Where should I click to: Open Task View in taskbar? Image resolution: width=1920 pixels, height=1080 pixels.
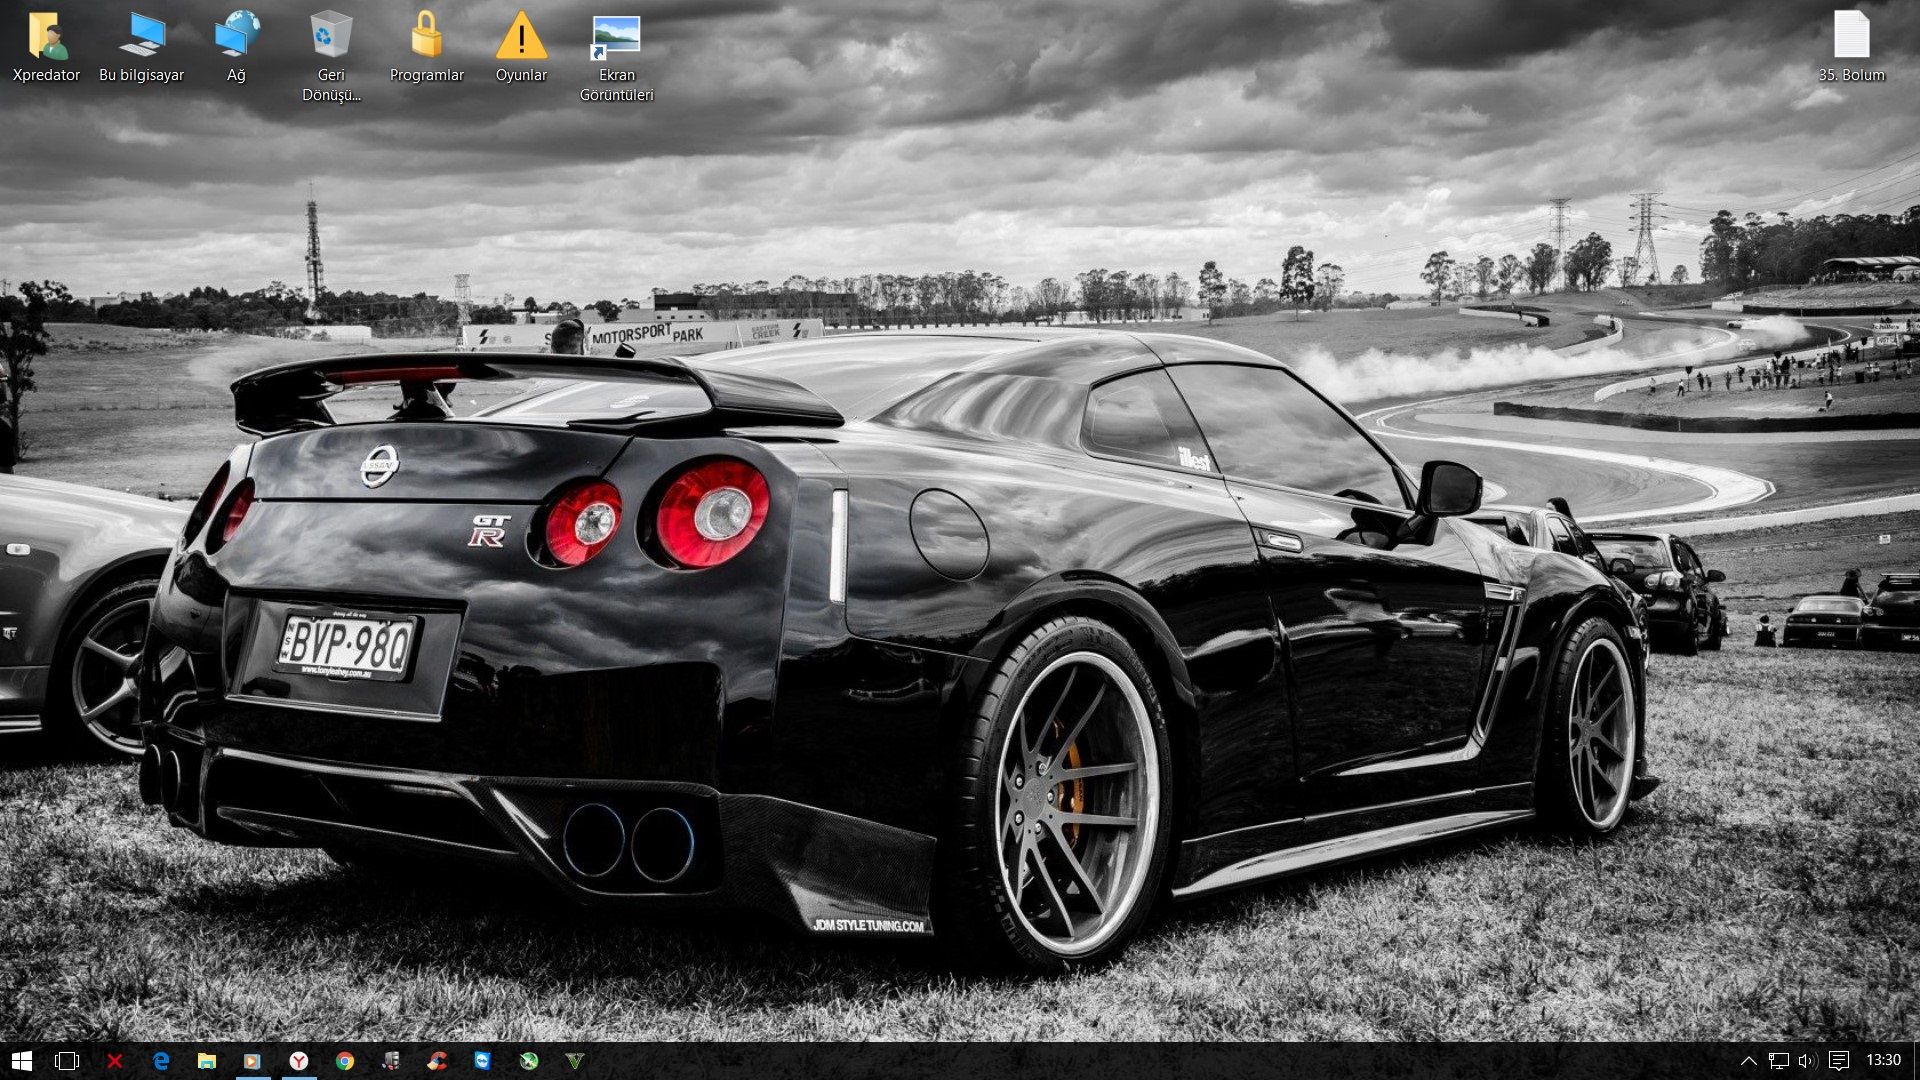pyautogui.click(x=67, y=1061)
